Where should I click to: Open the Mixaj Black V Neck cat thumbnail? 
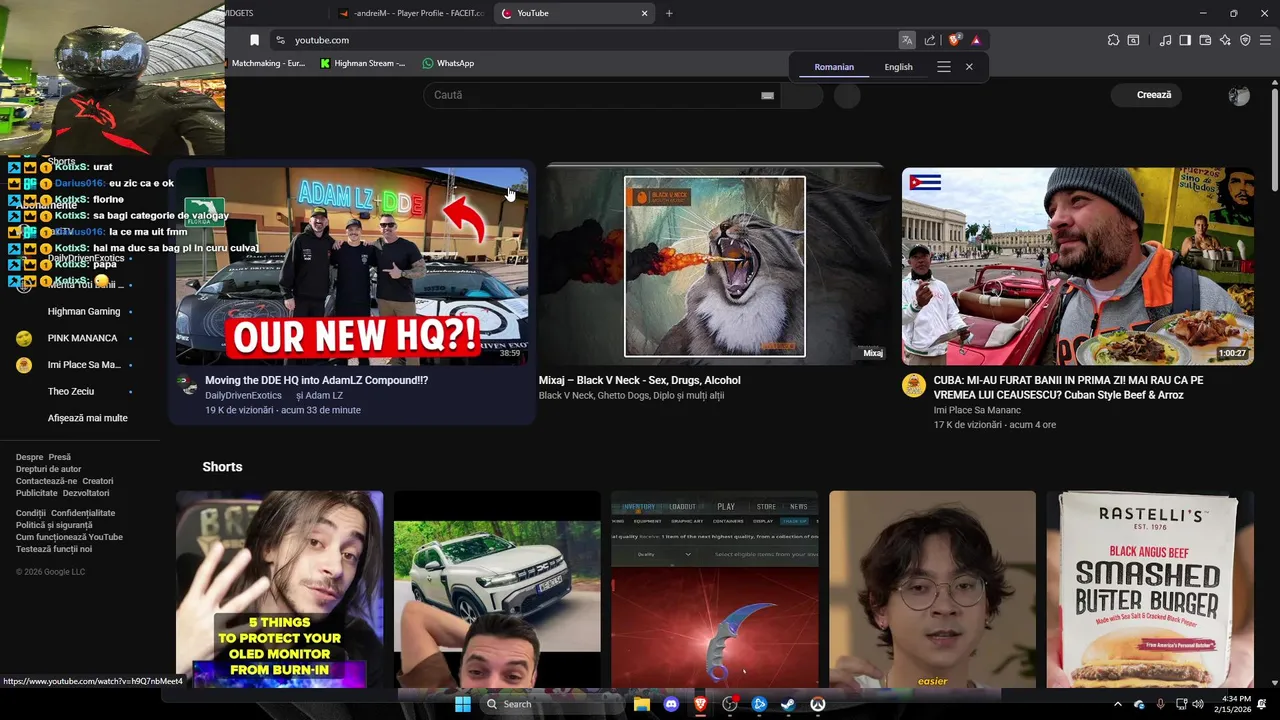click(714, 266)
